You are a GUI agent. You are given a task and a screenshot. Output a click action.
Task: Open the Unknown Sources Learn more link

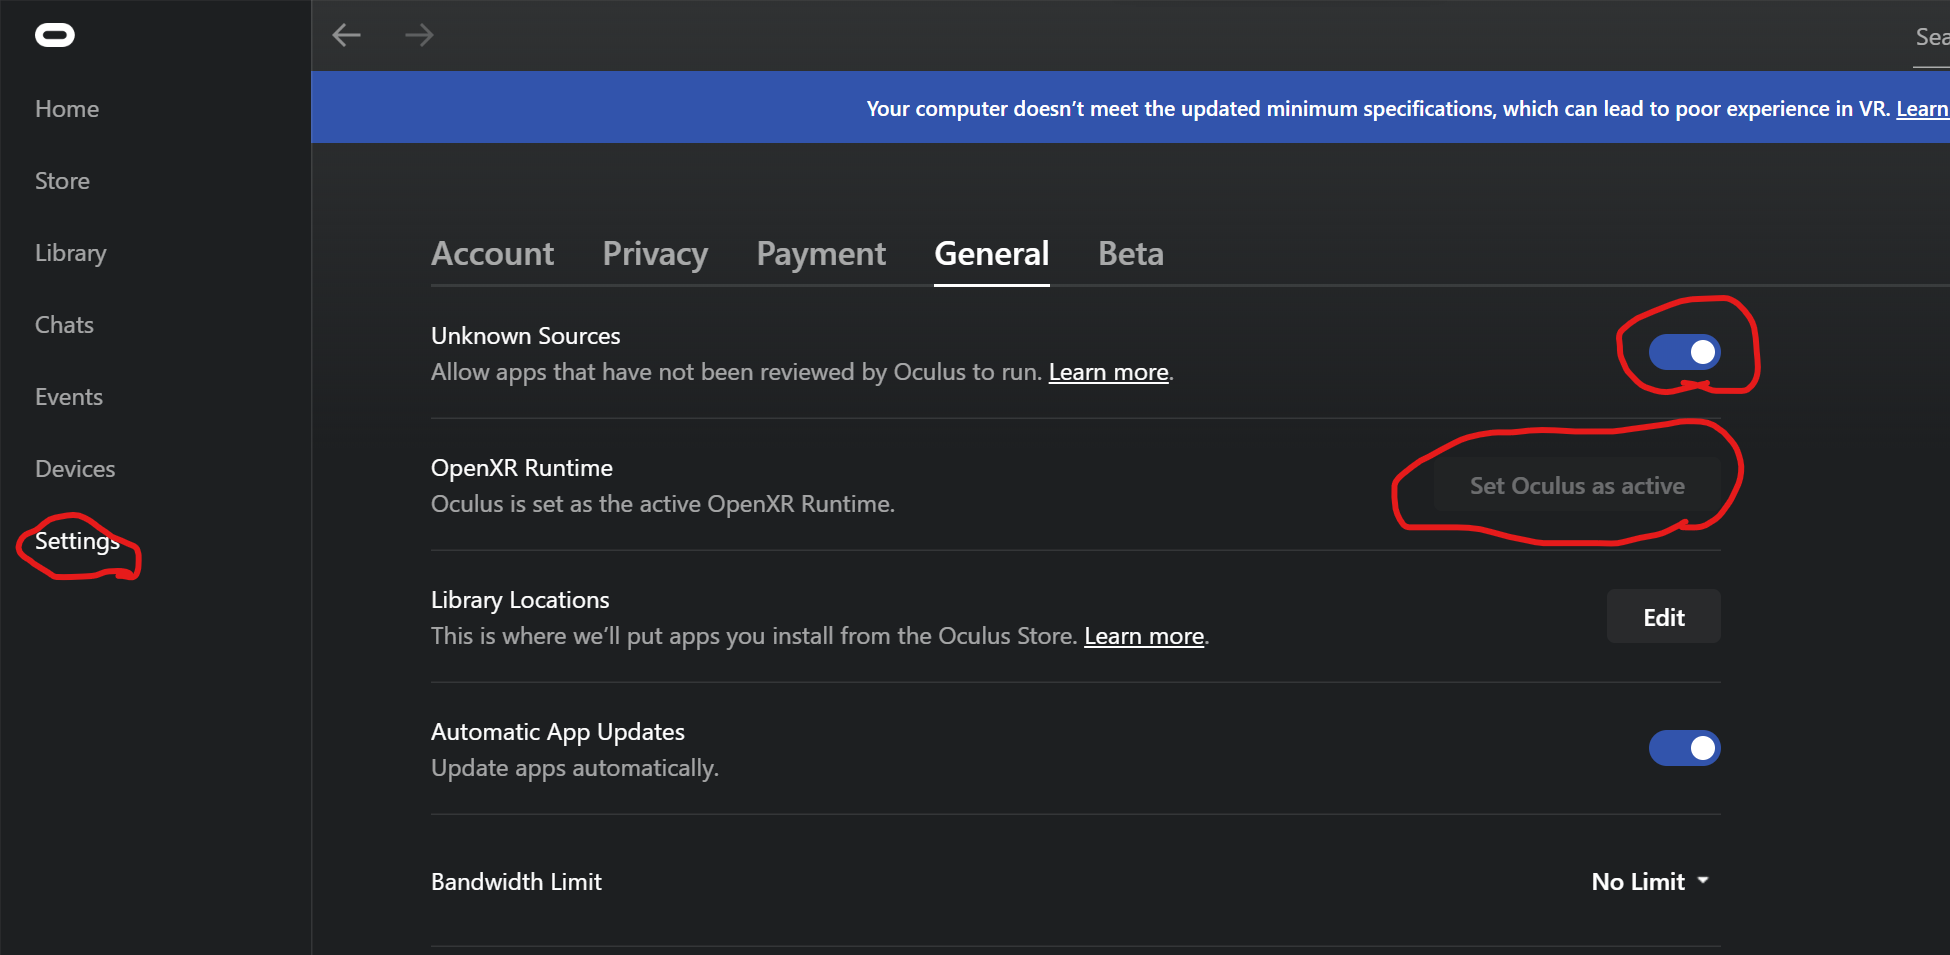pos(1108,371)
